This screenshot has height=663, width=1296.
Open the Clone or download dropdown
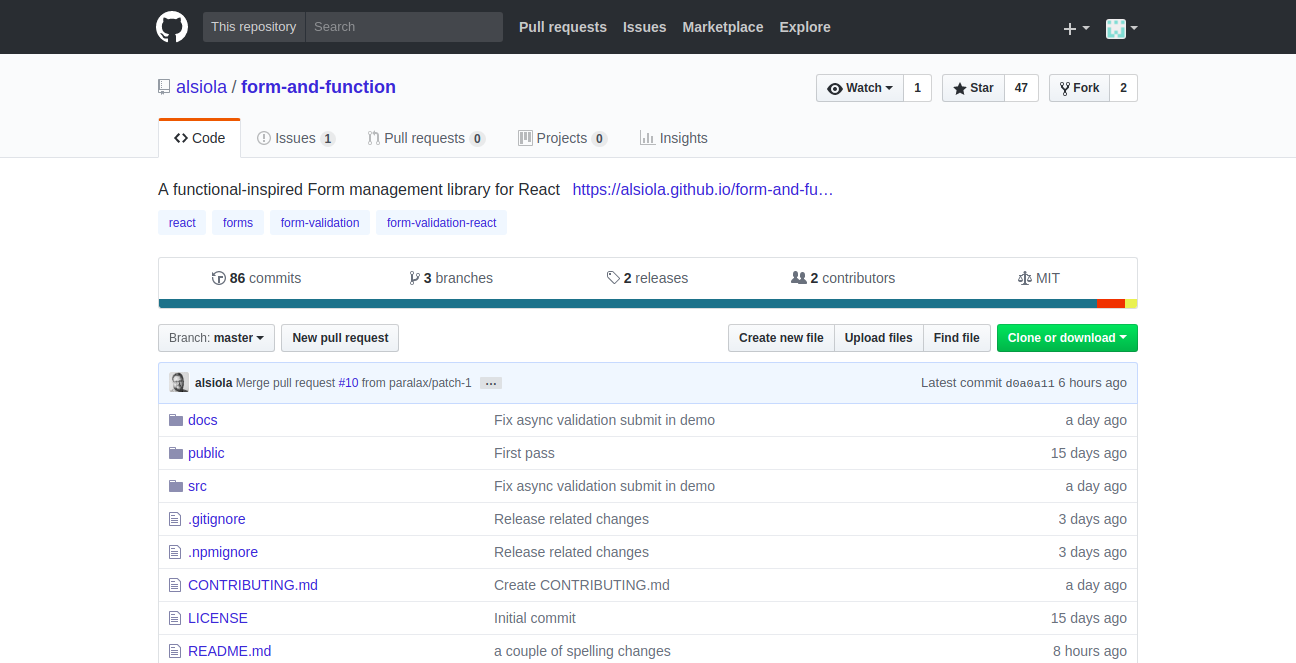coord(1066,338)
